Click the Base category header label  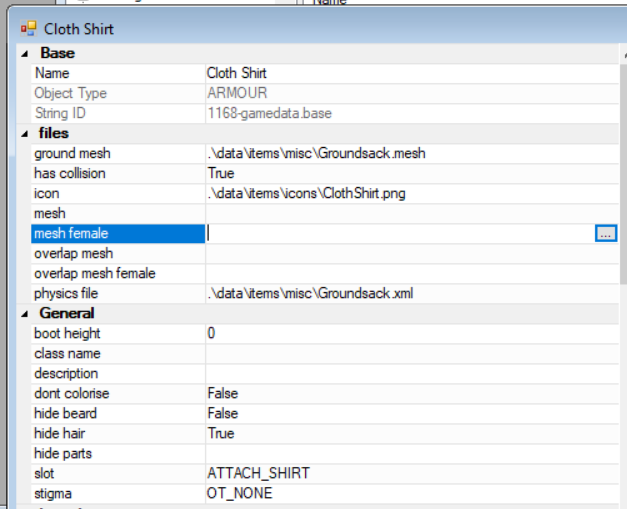58,53
